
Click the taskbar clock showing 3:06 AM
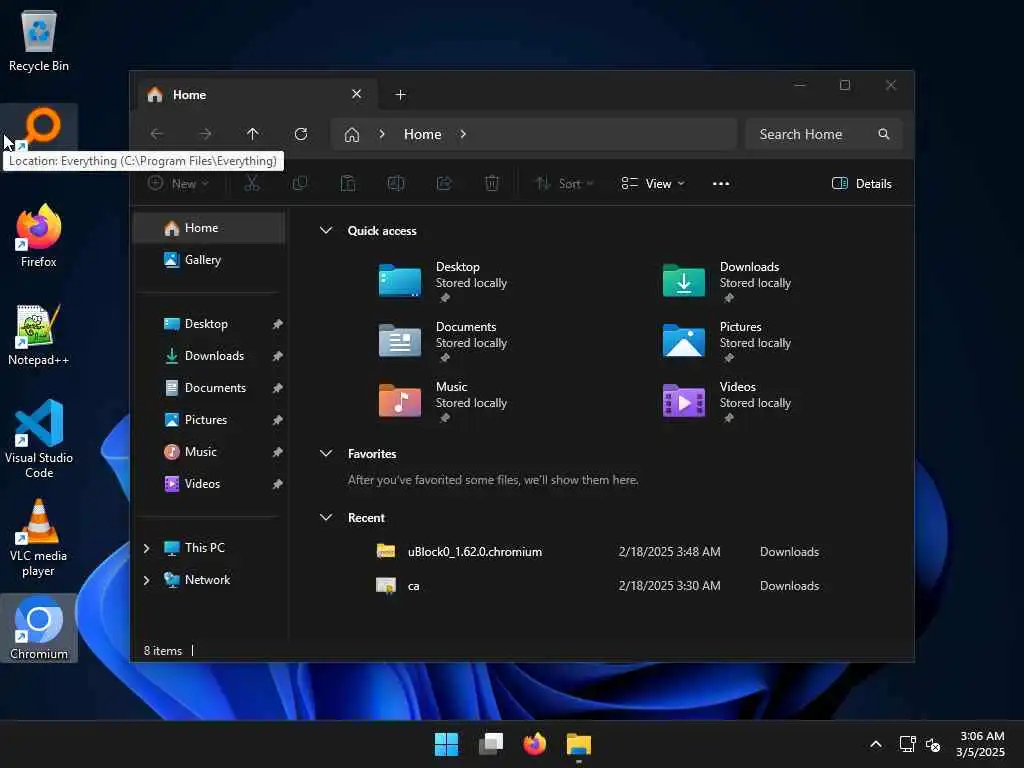pyautogui.click(x=981, y=744)
